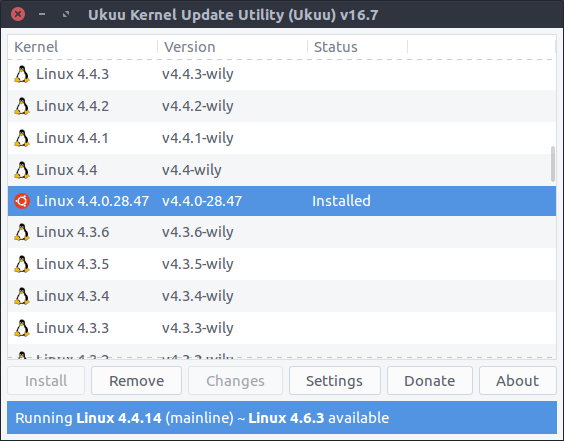Click the Donate button
Screen dimensions: 564x441
(x=429, y=381)
